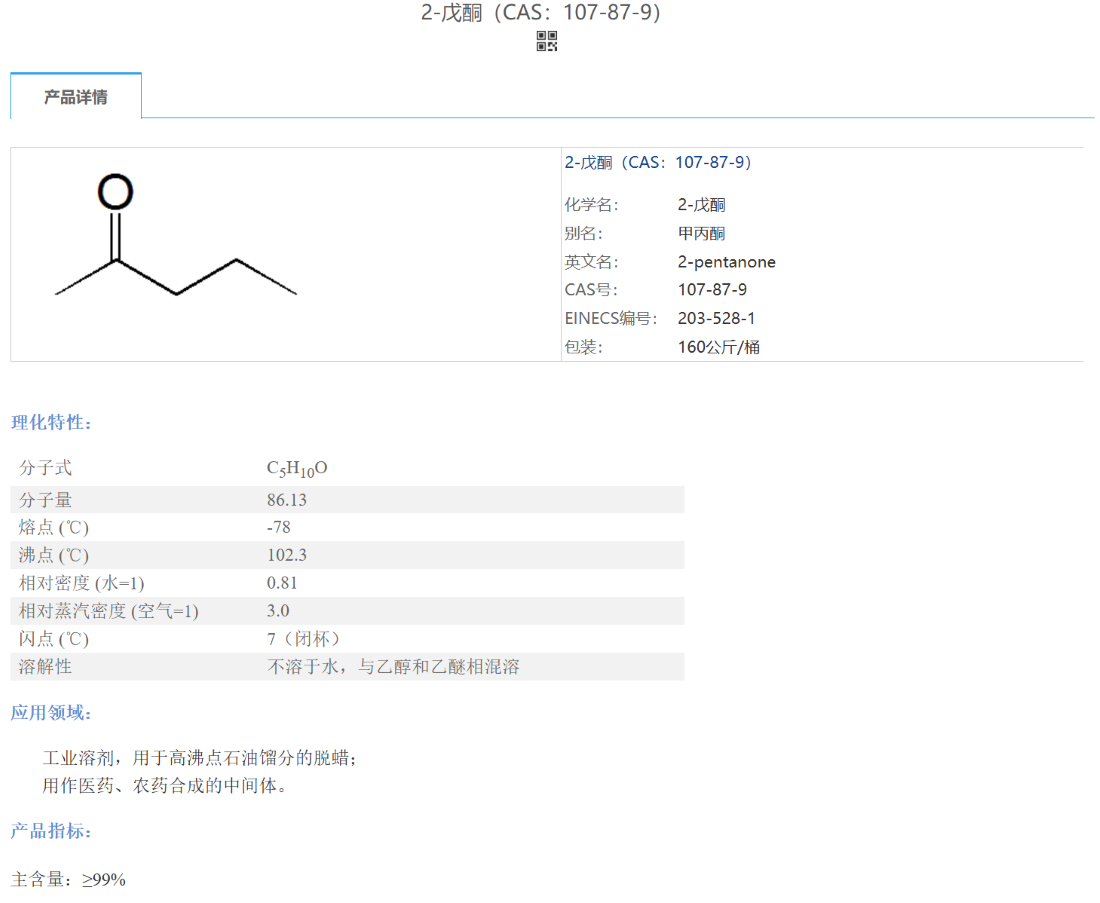Click the 理化特性 section heading

(52, 422)
